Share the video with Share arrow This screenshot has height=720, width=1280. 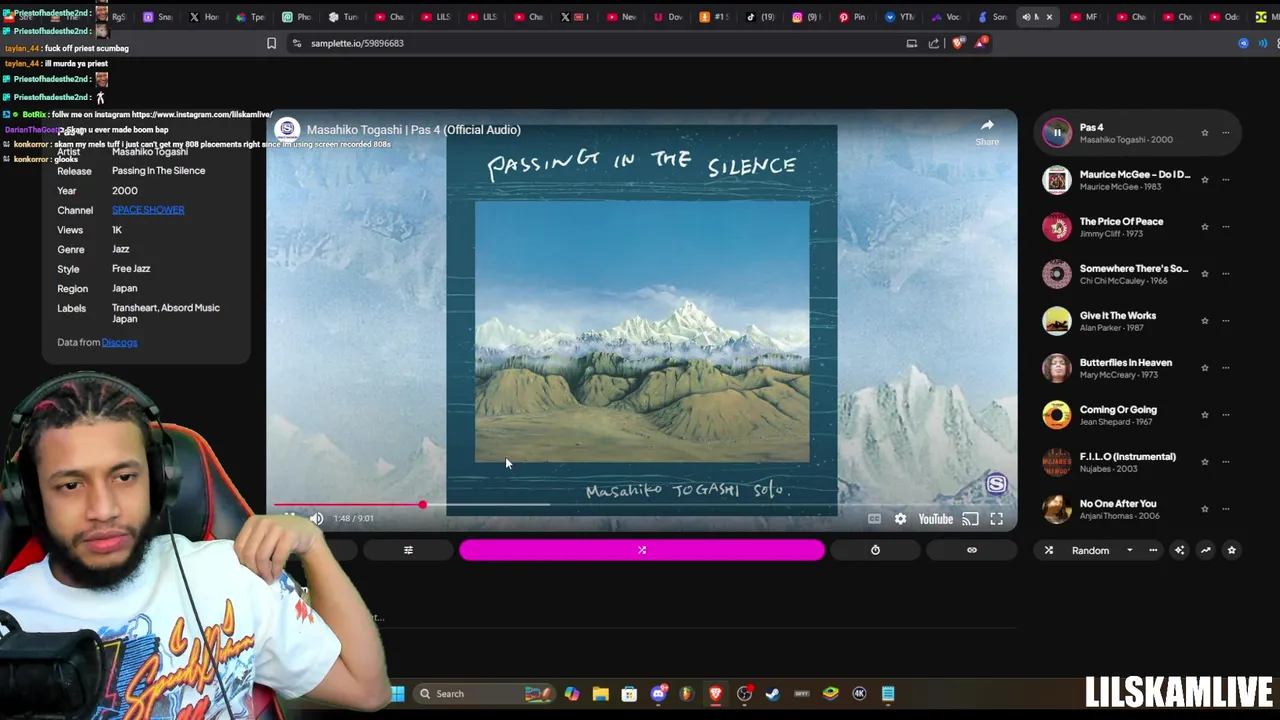[x=987, y=131]
